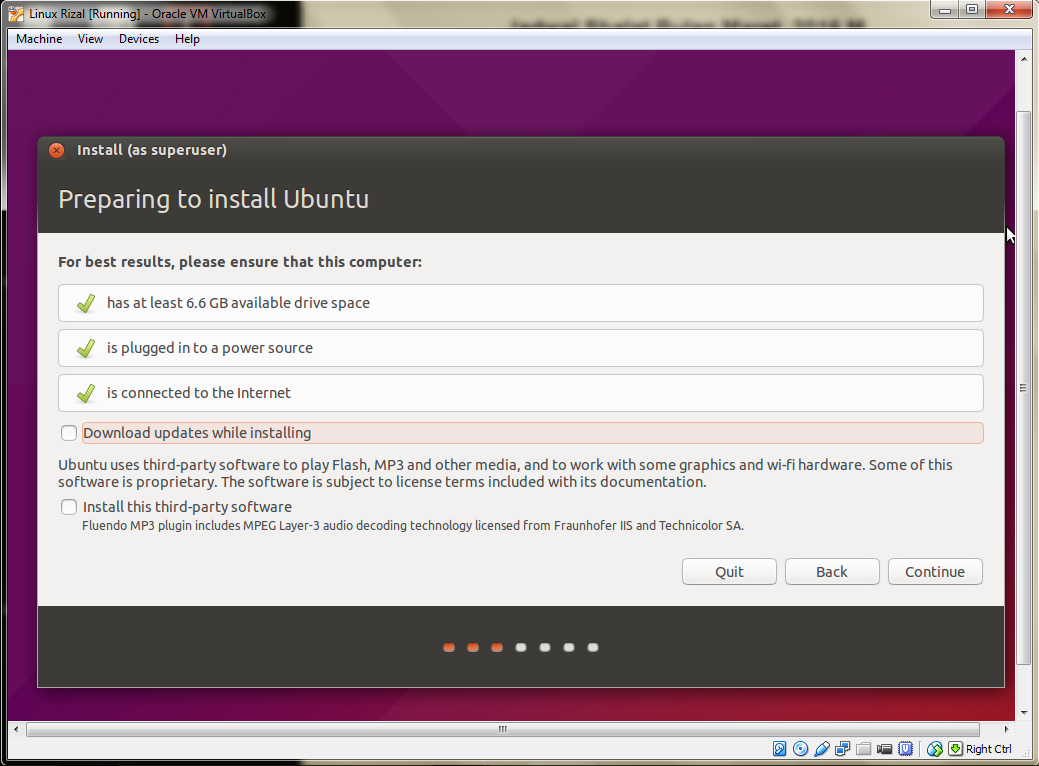Image resolution: width=1039 pixels, height=766 pixels.
Task: Click the hard disk activity icon
Action: pyautogui.click(x=780, y=749)
